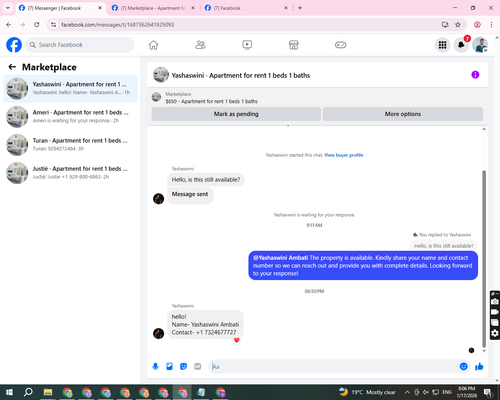The height and width of the screenshot is (400, 500).
Task: Open $650 apartment listing in chat header
Action: (x=211, y=101)
